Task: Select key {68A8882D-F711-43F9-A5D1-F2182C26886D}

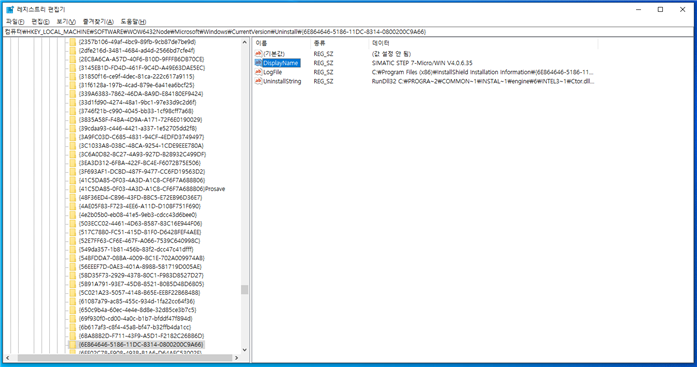Action: [x=141, y=336]
